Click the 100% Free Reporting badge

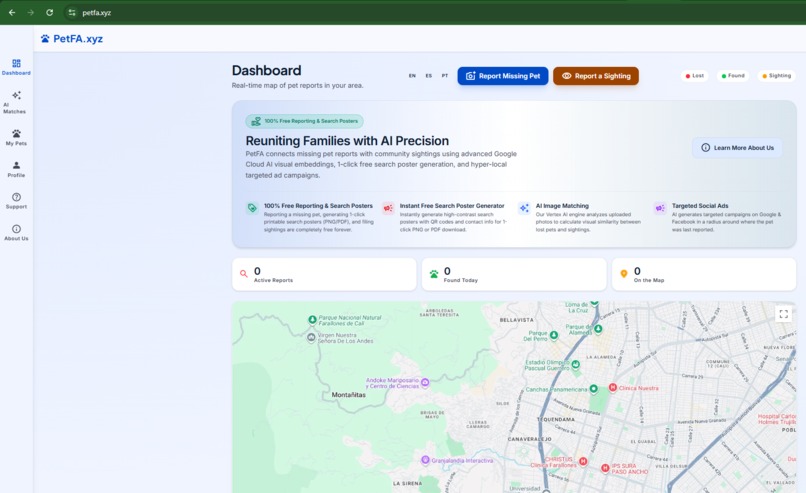[x=304, y=121]
